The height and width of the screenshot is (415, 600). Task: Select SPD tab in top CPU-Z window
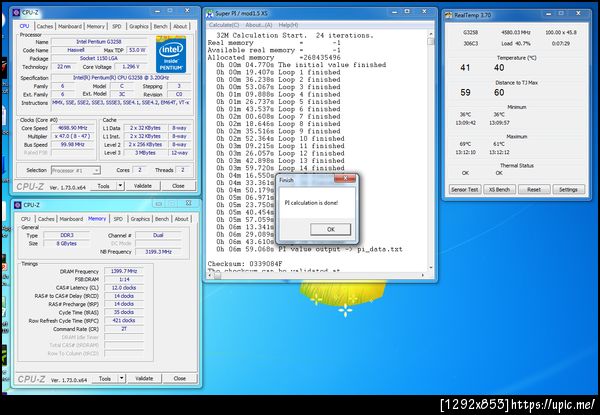click(117, 26)
